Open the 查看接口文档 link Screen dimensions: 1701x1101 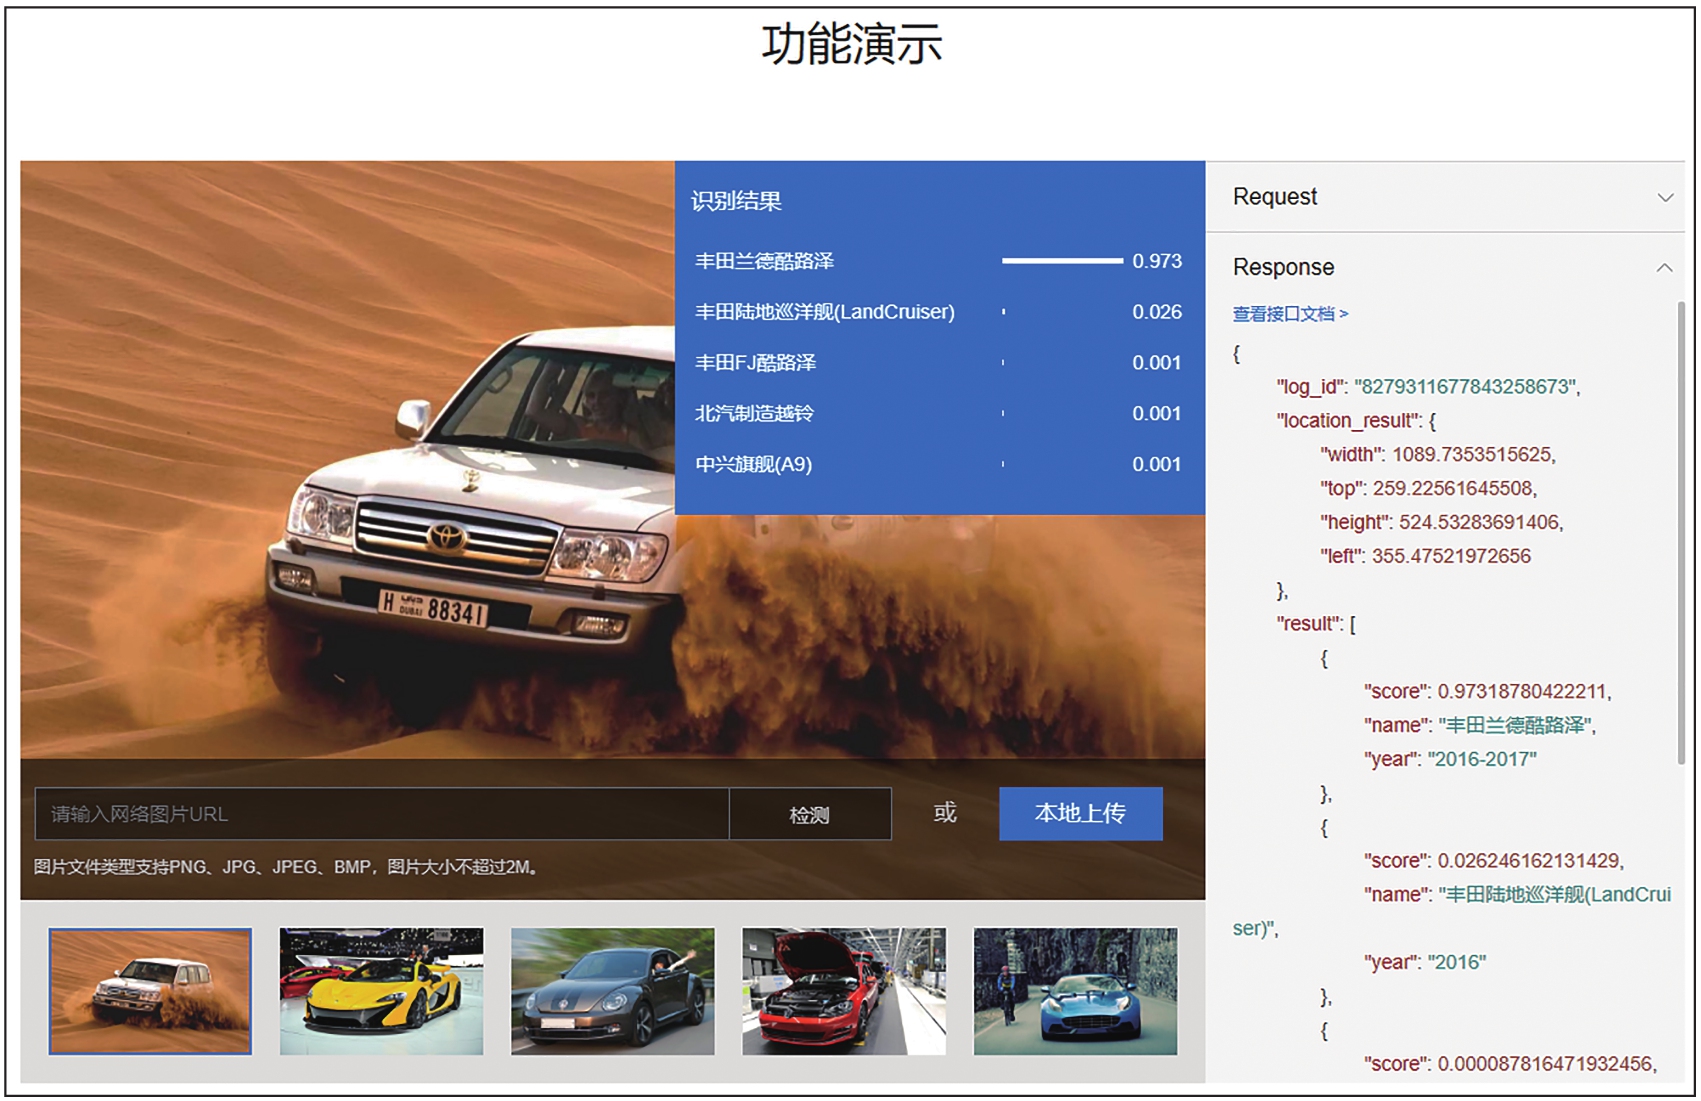tap(1290, 314)
